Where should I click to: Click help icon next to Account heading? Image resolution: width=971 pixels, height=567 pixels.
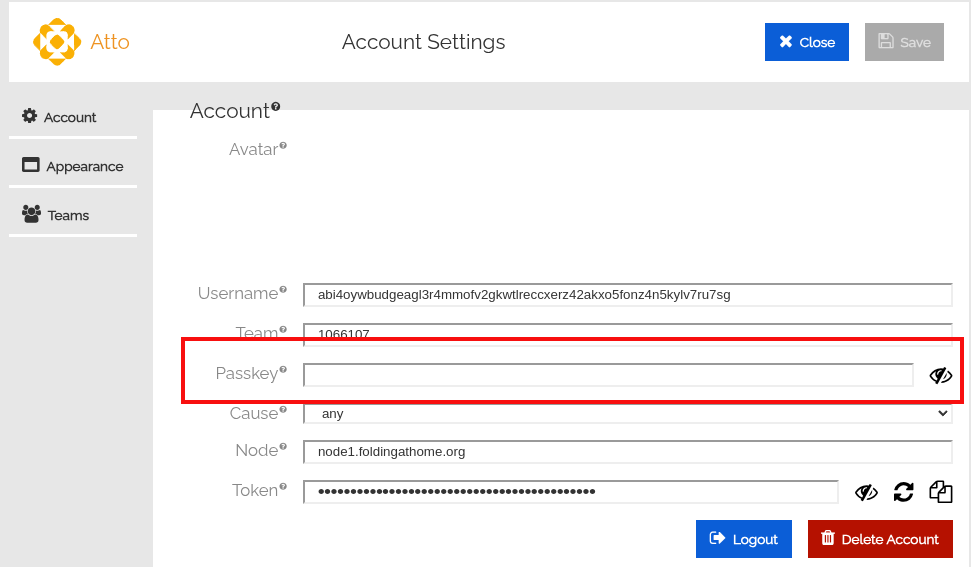276,106
